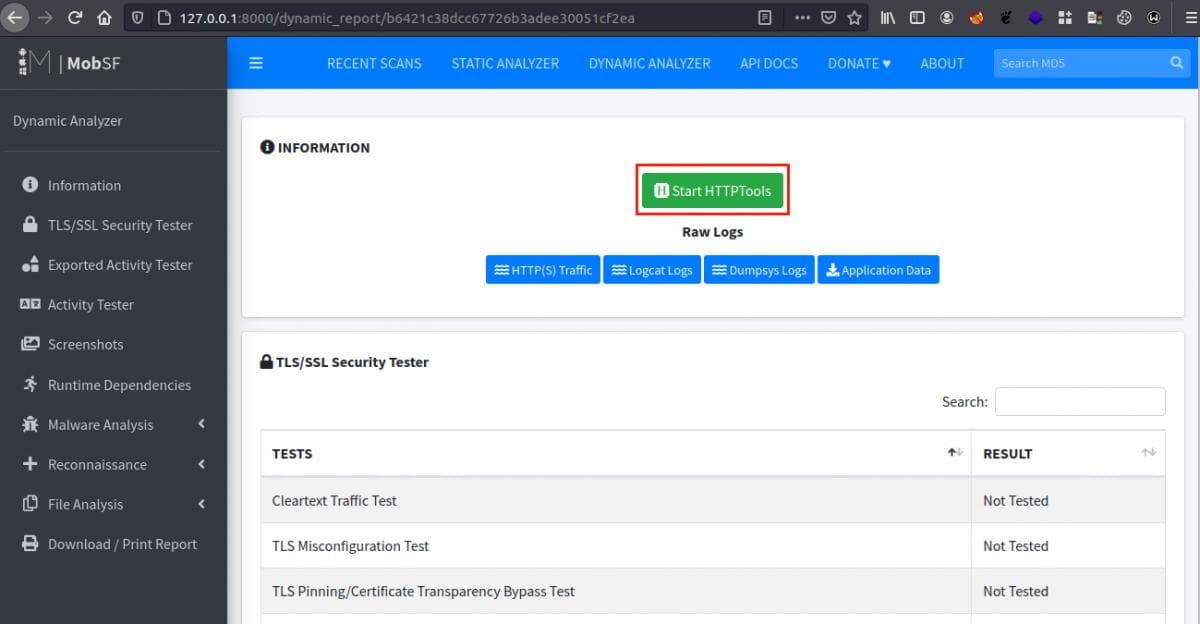
Task: Open the reader view icon in the address bar
Action: click(x=765, y=18)
